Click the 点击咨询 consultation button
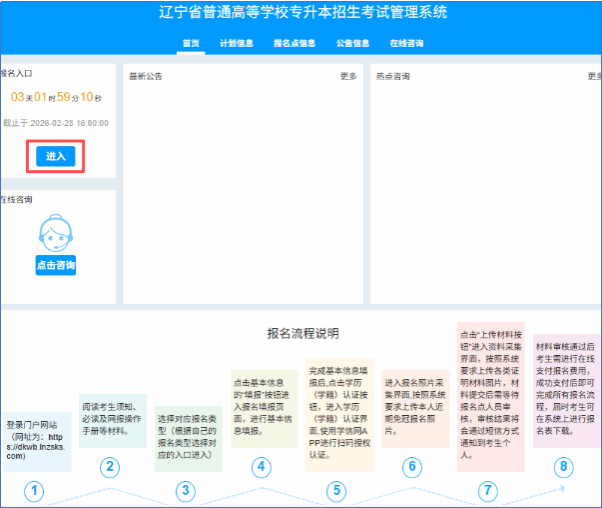The image size is (602, 508). (x=55, y=266)
